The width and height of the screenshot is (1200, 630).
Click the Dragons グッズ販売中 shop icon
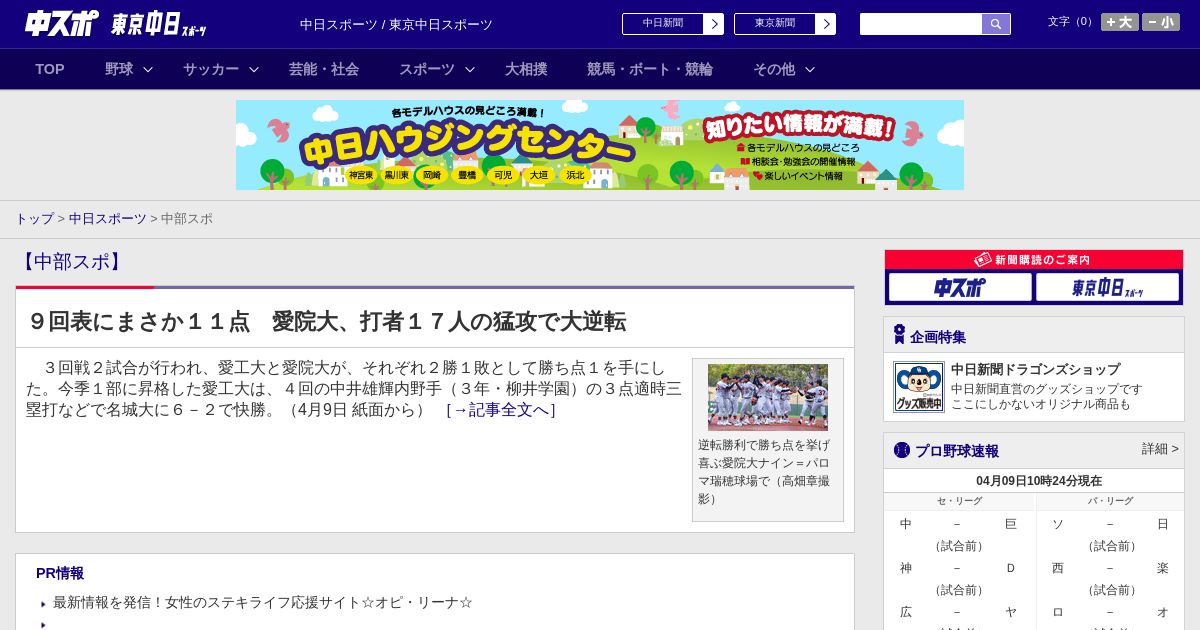point(919,387)
